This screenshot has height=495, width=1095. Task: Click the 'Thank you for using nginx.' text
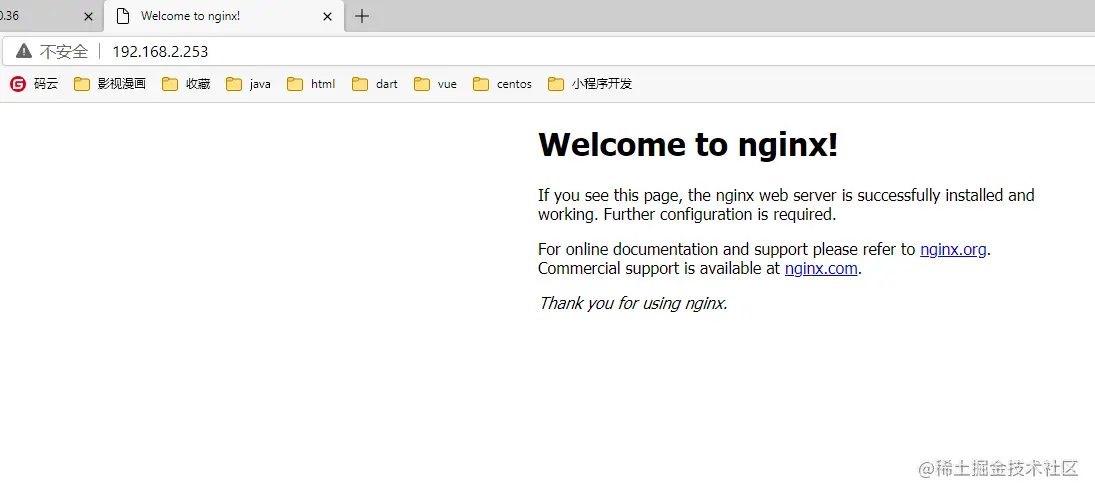(633, 303)
